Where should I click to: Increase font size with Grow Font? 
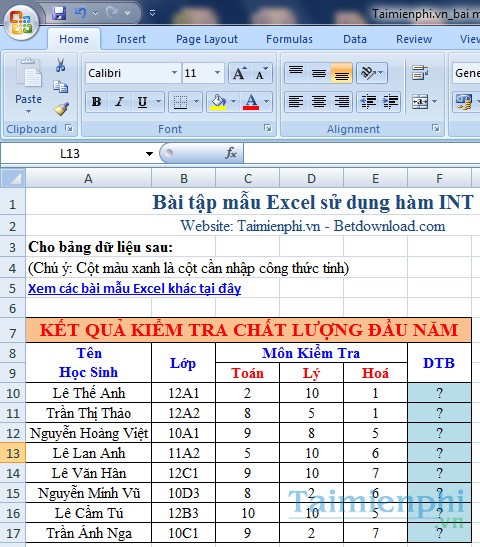(x=239, y=73)
